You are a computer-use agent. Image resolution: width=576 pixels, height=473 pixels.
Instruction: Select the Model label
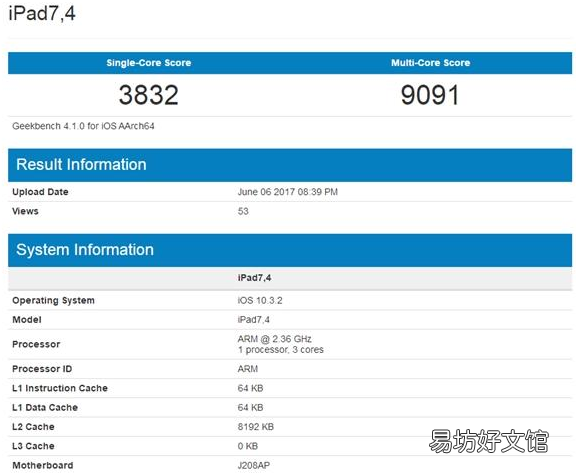pyautogui.click(x=26, y=319)
